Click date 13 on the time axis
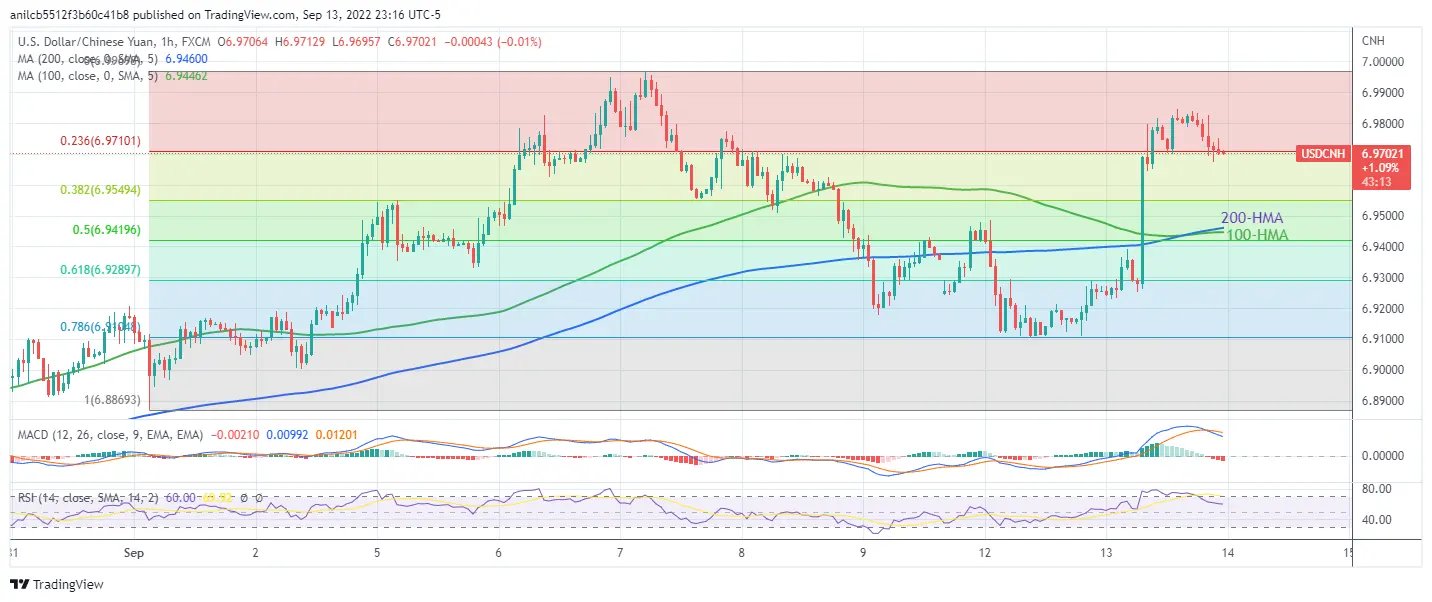This screenshot has height=602, width=1432. coord(1107,552)
